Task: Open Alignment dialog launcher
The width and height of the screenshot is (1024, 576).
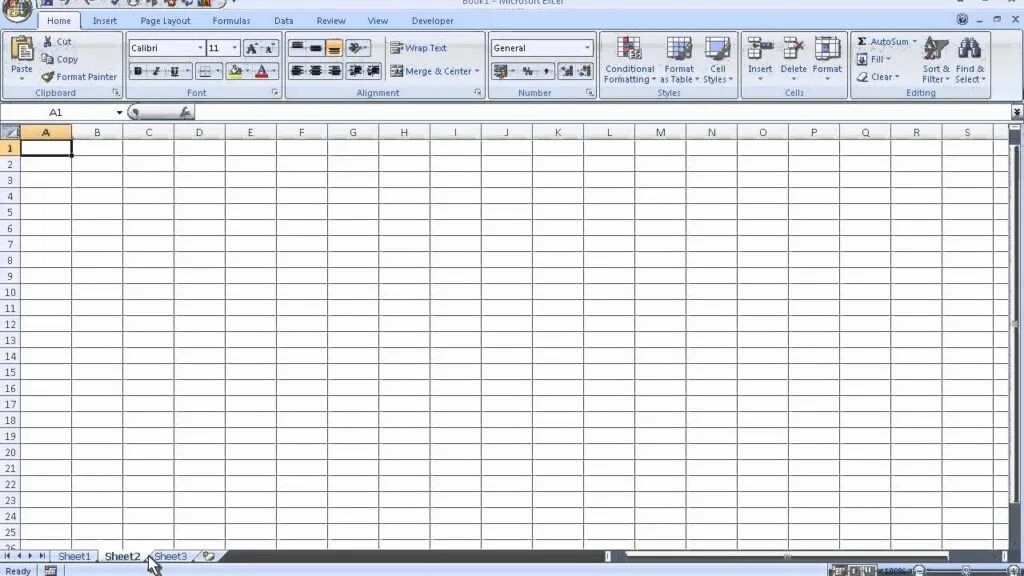Action: [477, 93]
